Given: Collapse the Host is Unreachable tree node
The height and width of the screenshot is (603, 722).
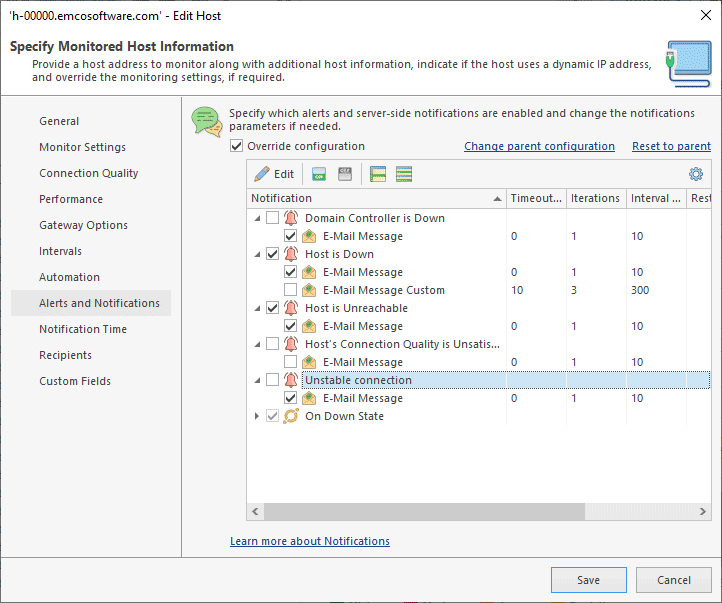Looking at the screenshot, I should point(257,308).
